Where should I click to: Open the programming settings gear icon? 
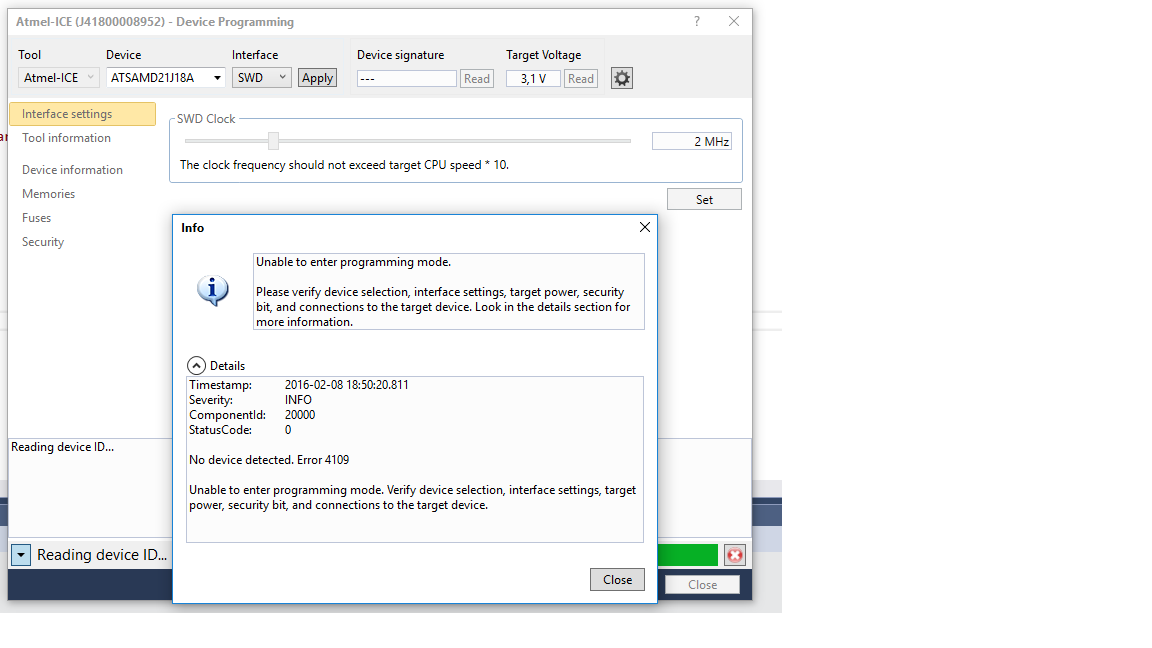click(x=622, y=78)
